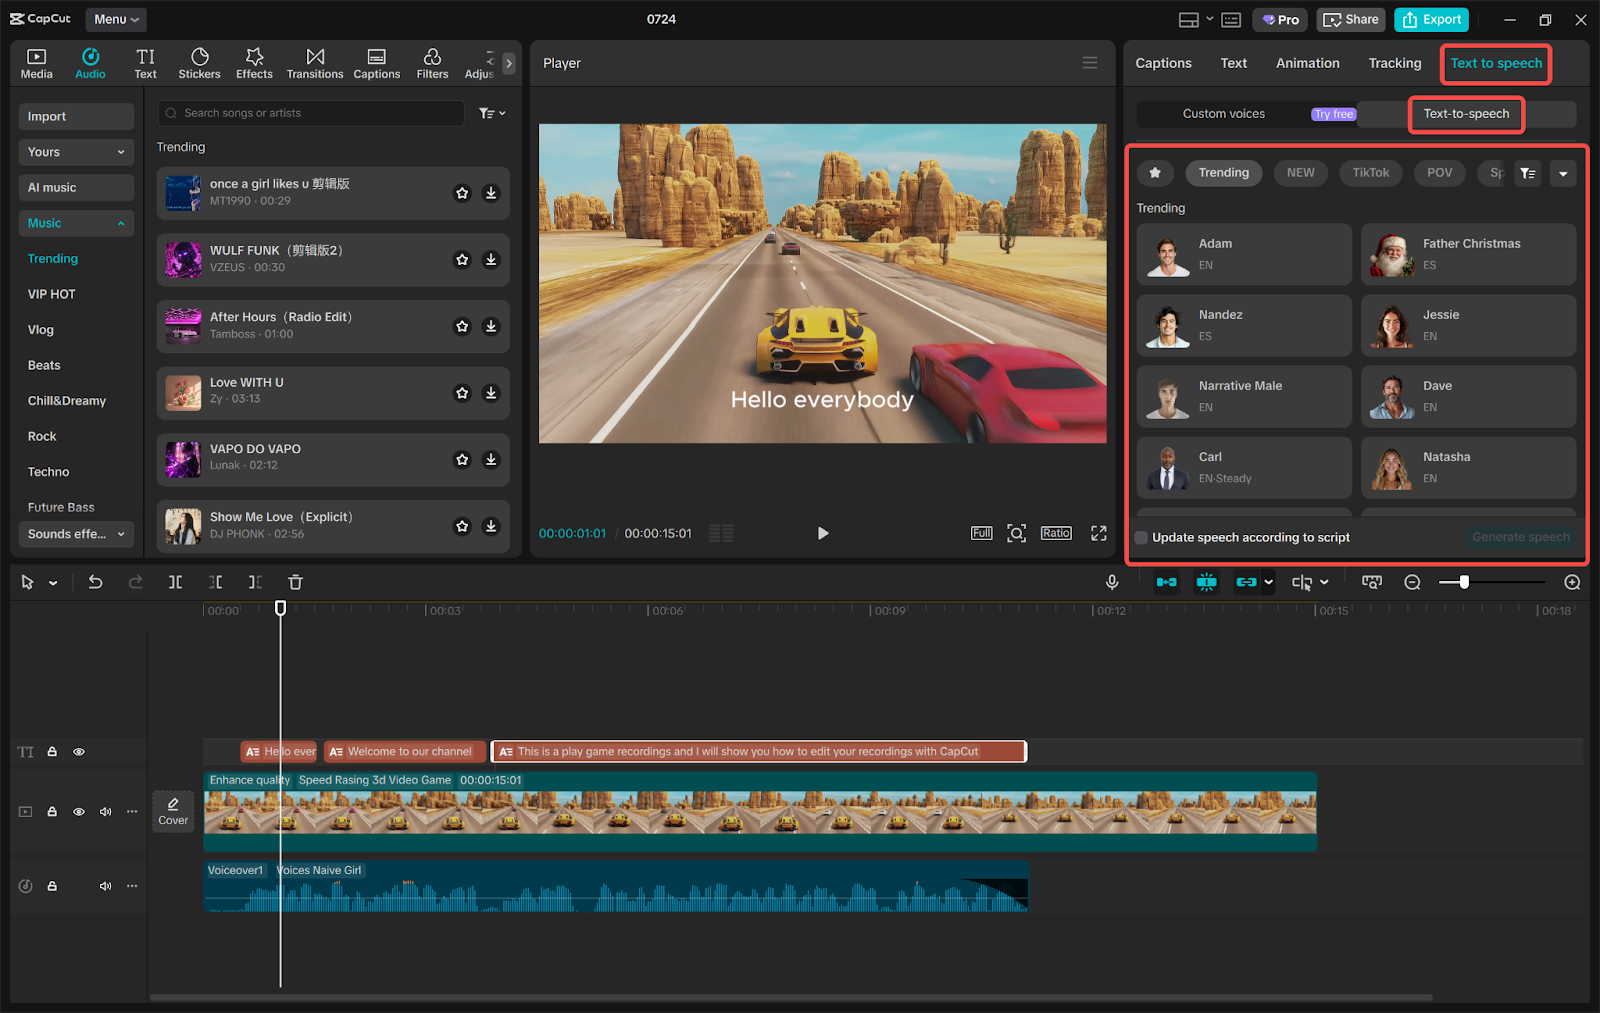Viewport: 1600px width, 1013px height.
Task: Click the microphone record voiceover icon
Action: click(x=1112, y=582)
